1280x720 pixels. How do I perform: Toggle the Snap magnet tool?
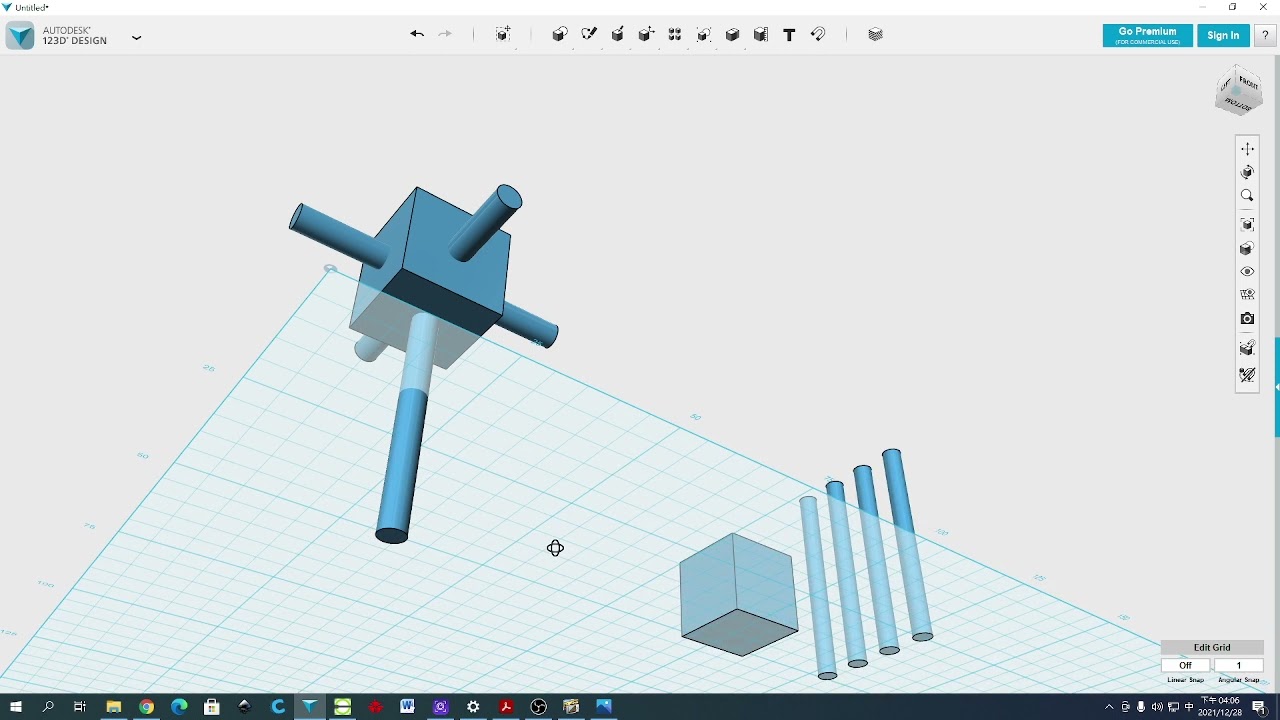[x=818, y=35]
